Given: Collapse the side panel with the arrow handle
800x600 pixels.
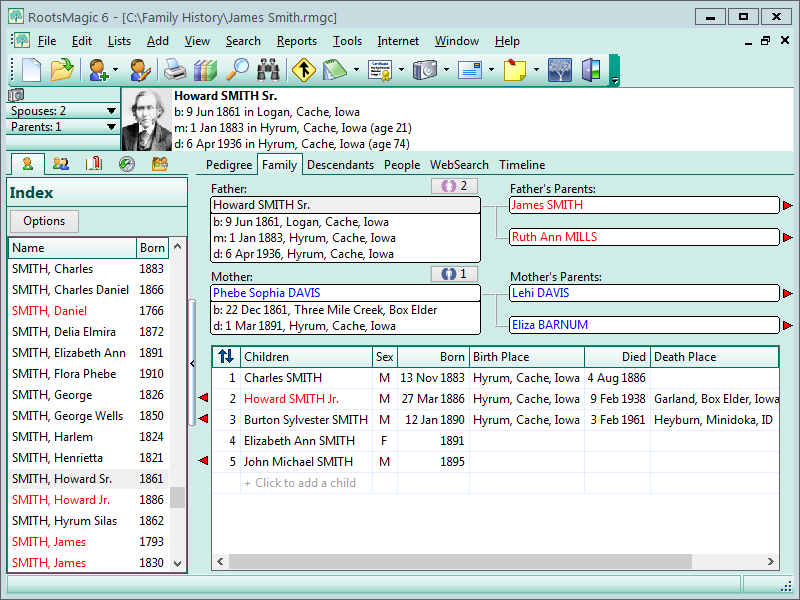Looking at the screenshot, I should (192, 365).
